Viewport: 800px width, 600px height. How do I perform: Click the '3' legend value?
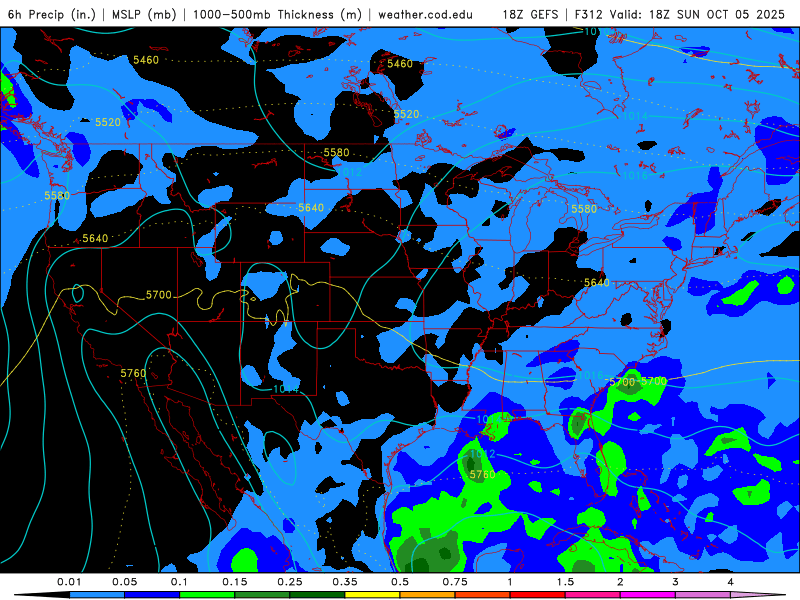pyautogui.click(x=675, y=582)
